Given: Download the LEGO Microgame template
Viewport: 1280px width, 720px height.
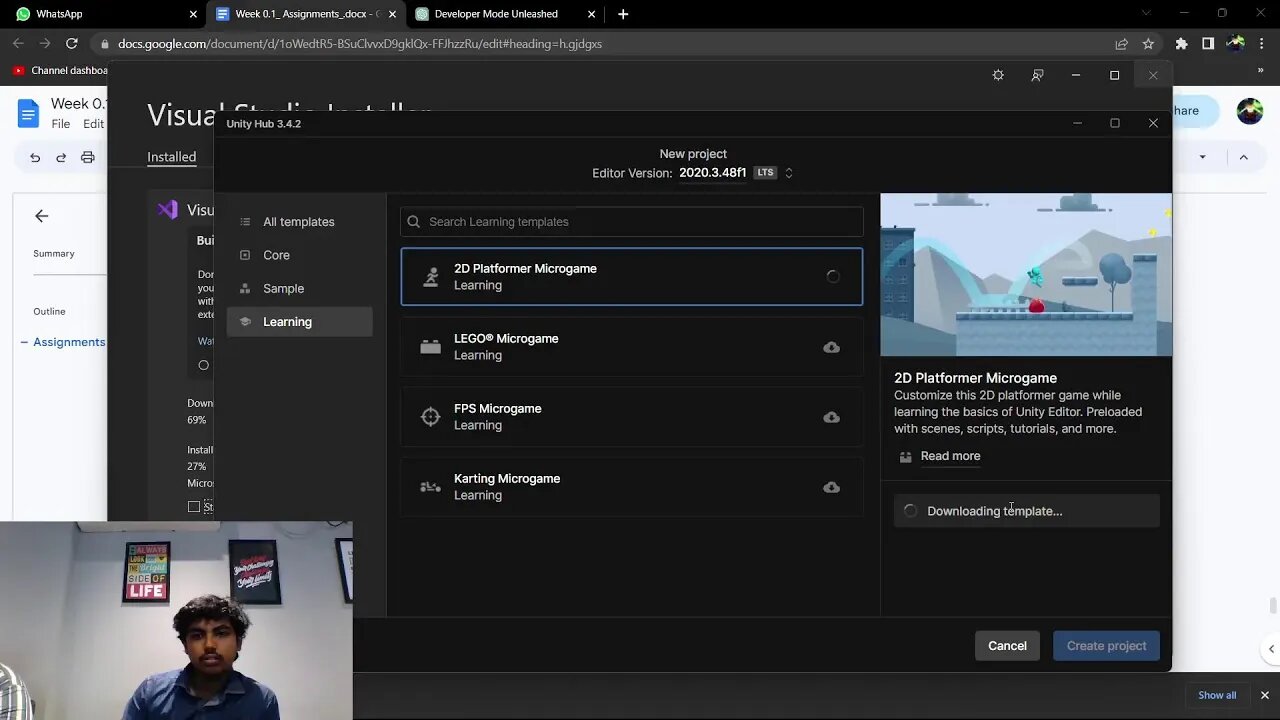Looking at the screenshot, I should (x=831, y=347).
